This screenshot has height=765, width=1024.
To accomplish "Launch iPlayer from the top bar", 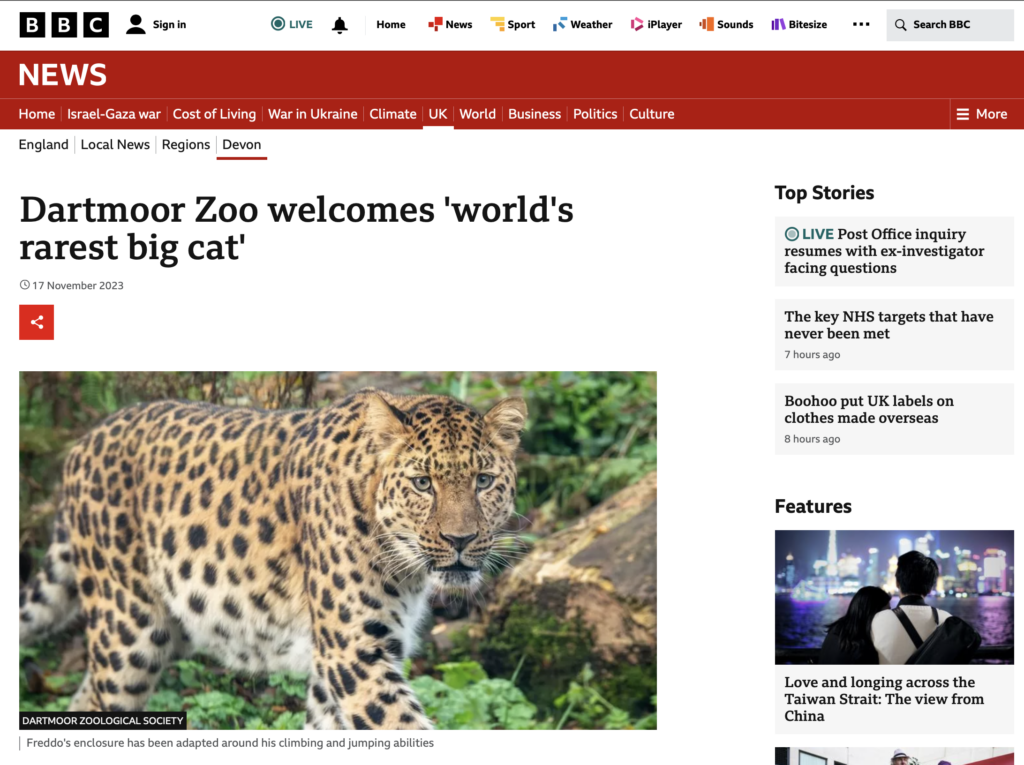I will coord(656,24).
